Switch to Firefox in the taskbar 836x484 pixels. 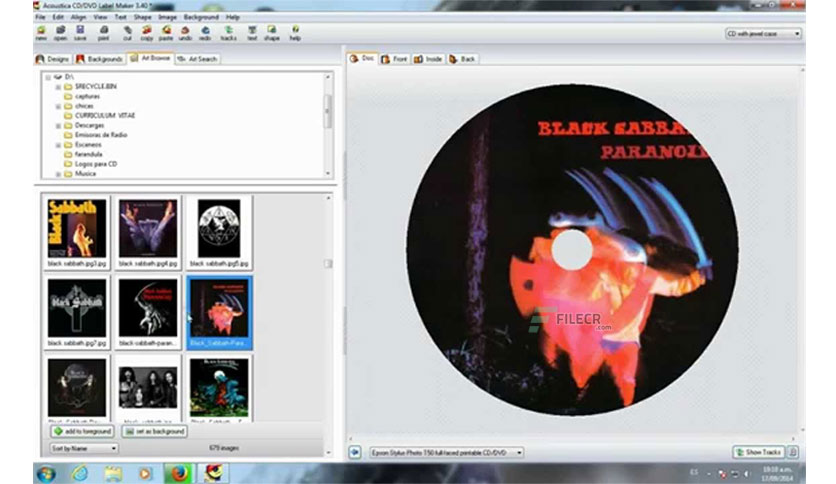pos(179,473)
